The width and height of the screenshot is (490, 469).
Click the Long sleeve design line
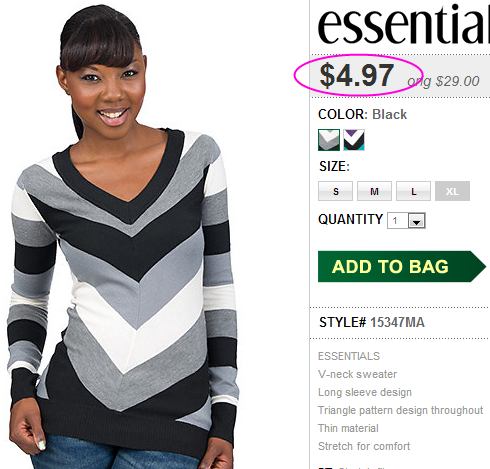click(x=365, y=392)
